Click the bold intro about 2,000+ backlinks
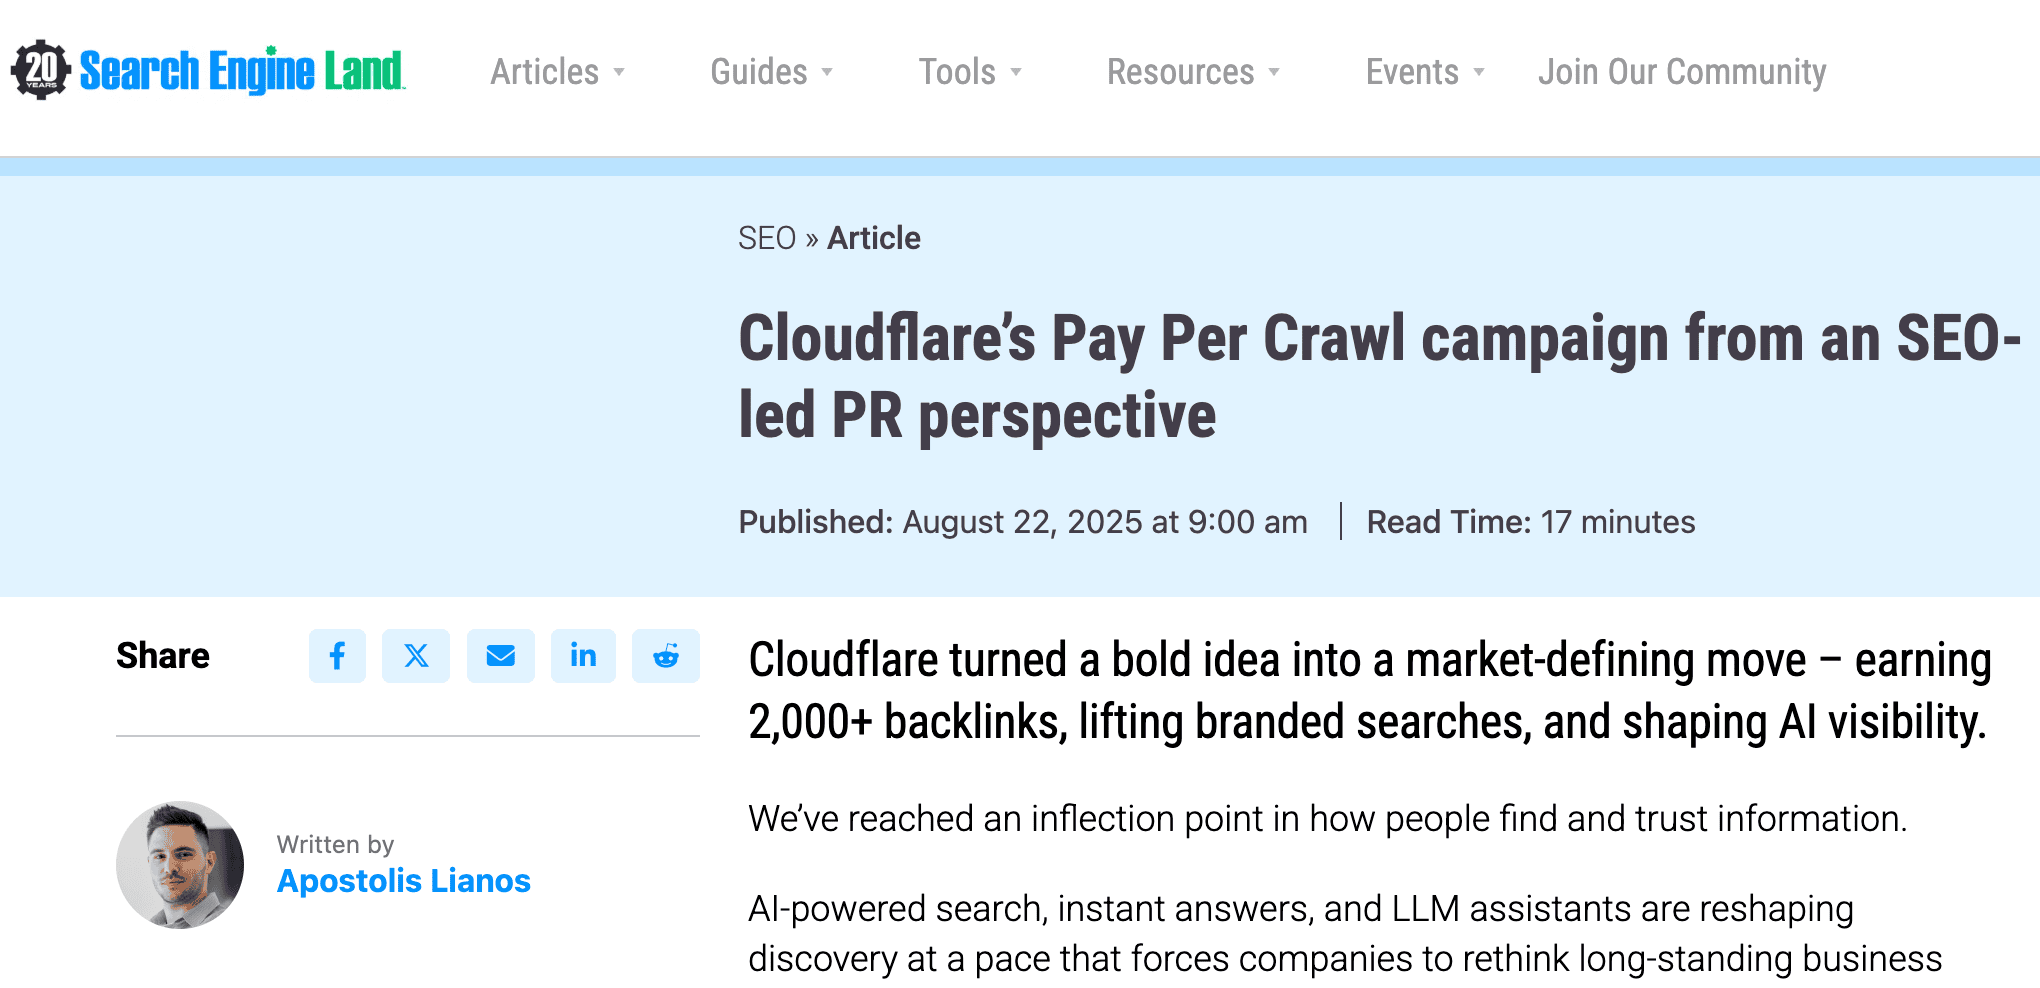This screenshot has height=988, width=2040. tap(1370, 691)
